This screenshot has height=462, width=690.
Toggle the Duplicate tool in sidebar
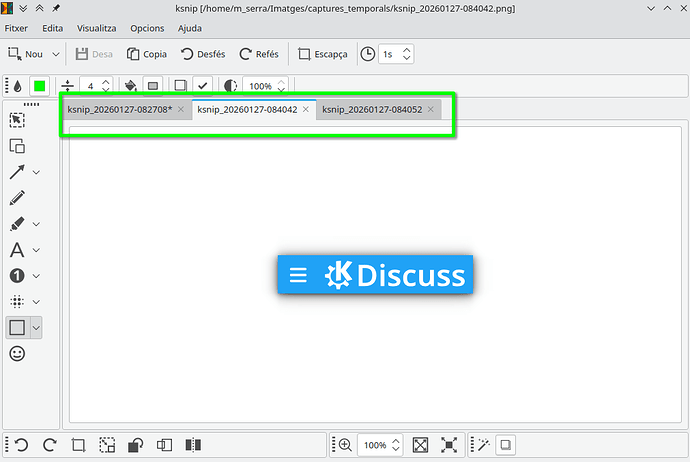[x=17, y=146]
